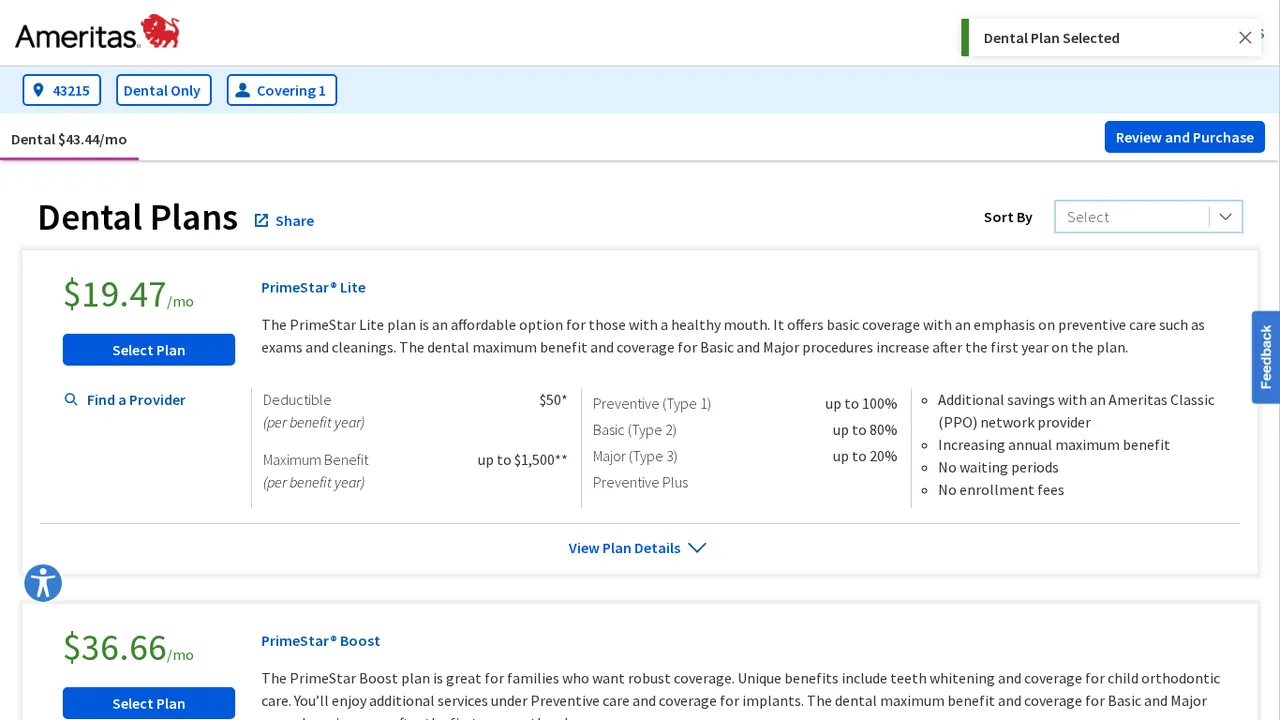This screenshot has width=1280, height=720.
Task: Click the Basic (Type 2) label
Action: coord(635,430)
